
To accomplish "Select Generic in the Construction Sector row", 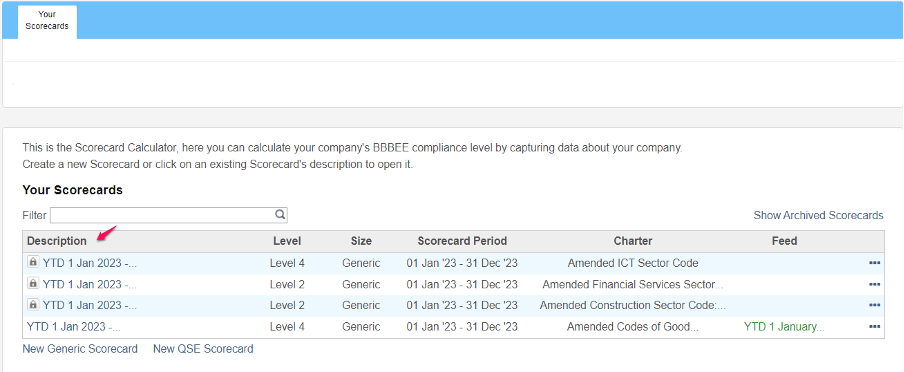I will (361, 305).
